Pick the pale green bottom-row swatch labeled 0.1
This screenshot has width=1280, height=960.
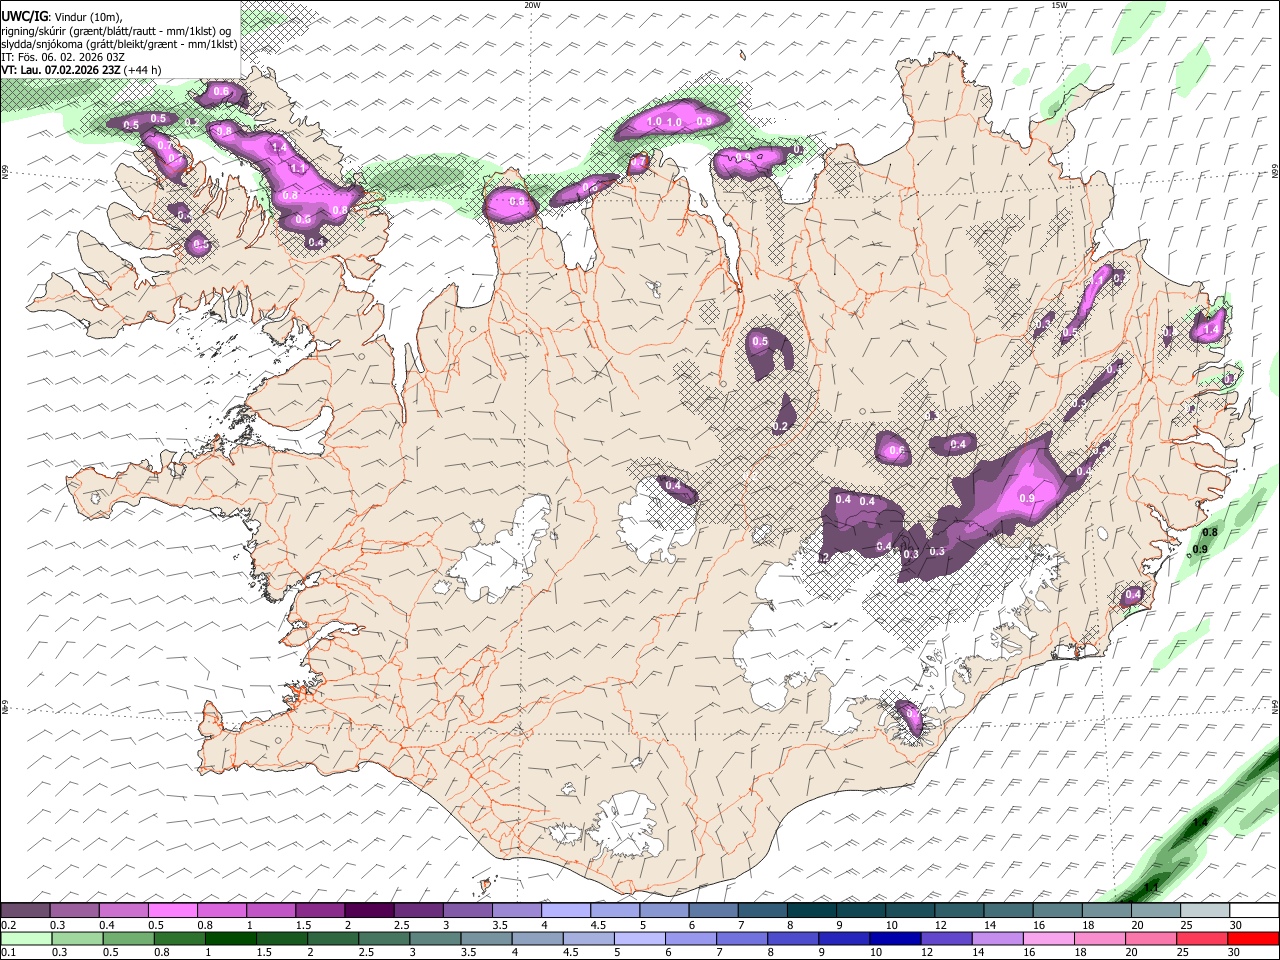(26, 938)
